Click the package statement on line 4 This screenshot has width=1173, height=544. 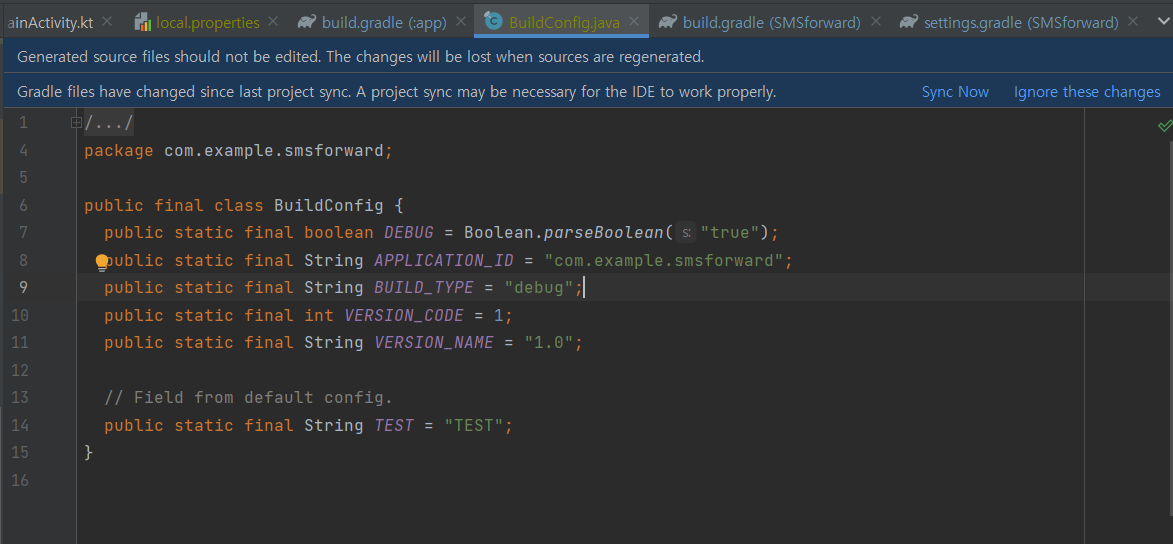pyautogui.click(x=239, y=150)
